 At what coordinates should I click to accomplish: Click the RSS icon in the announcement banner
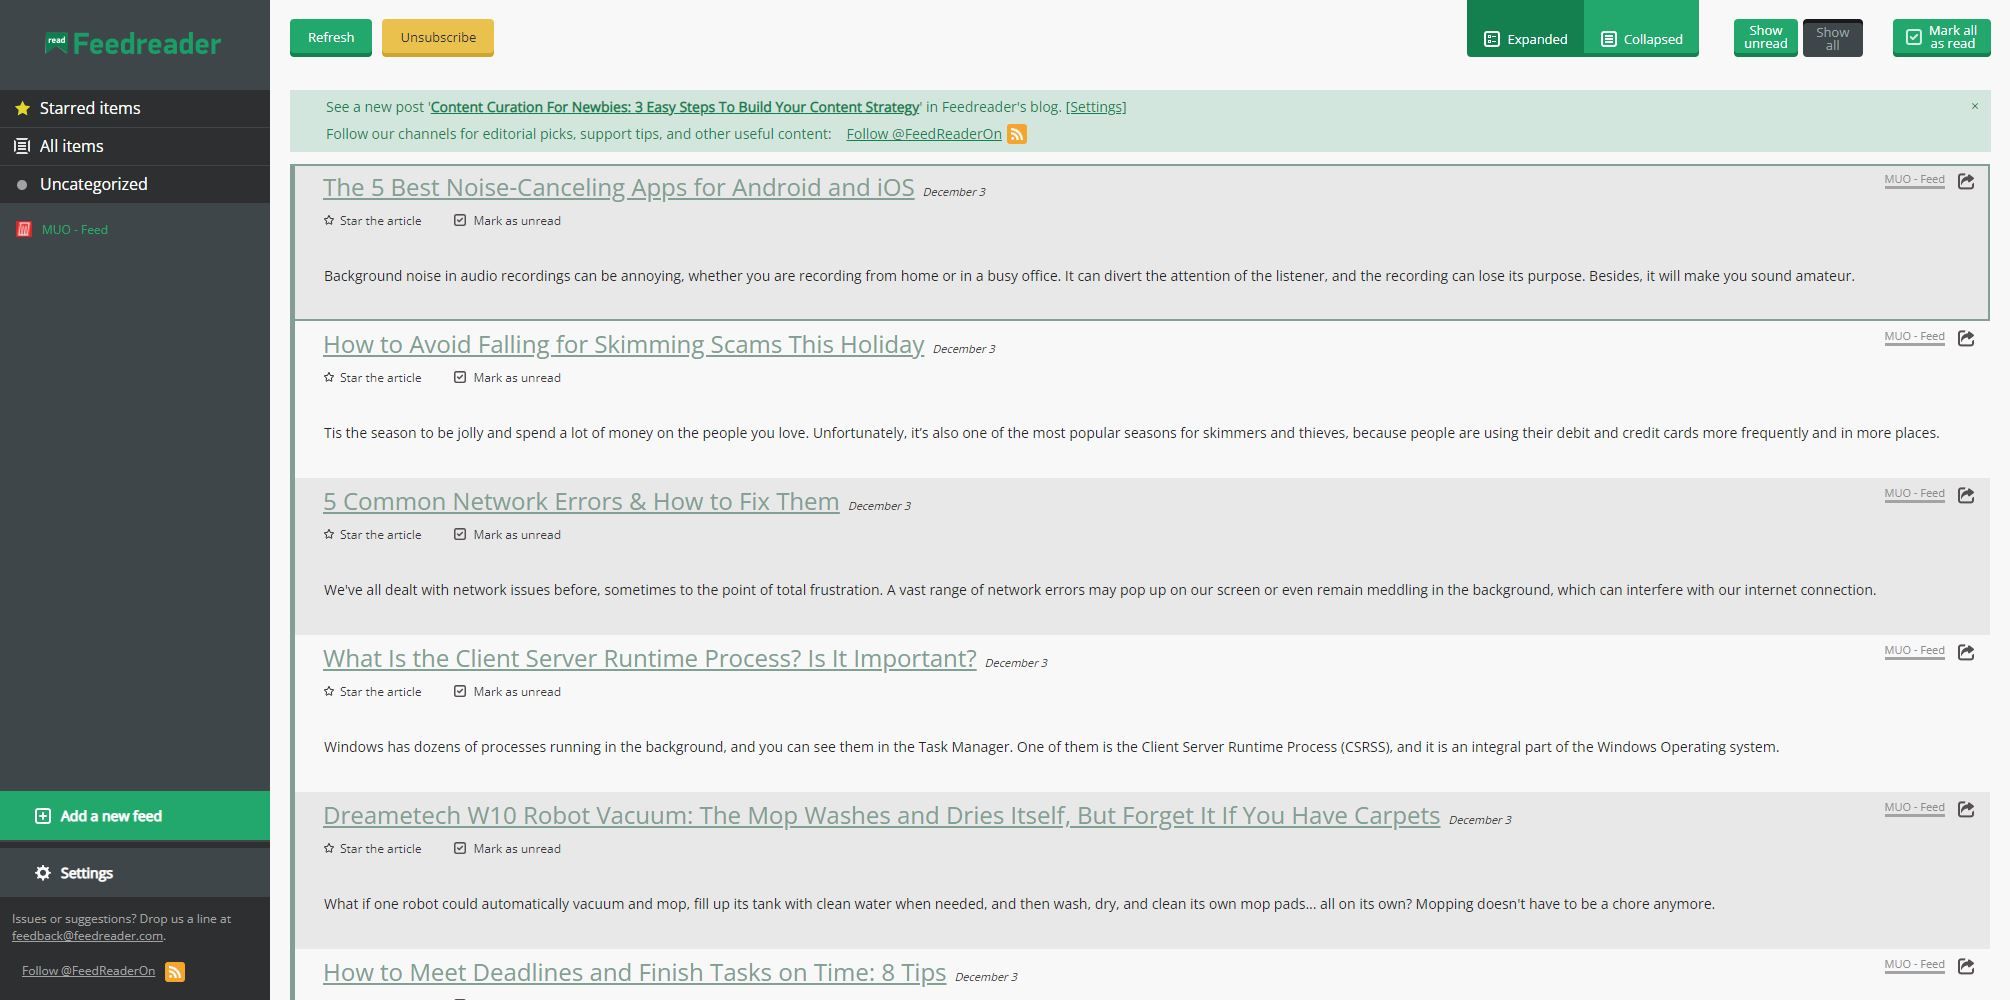[x=1016, y=134]
